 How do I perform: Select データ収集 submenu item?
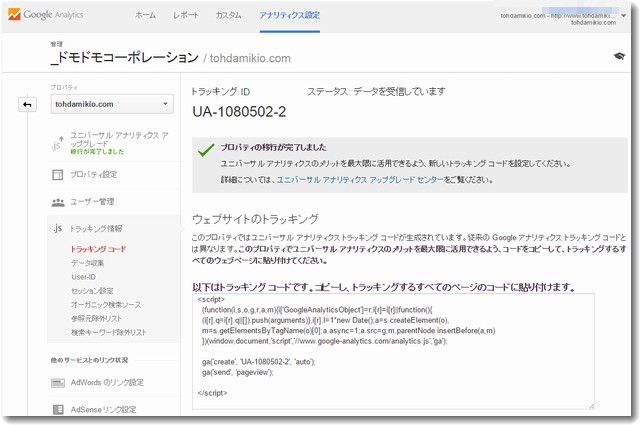pyautogui.click(x=87, y=263)
